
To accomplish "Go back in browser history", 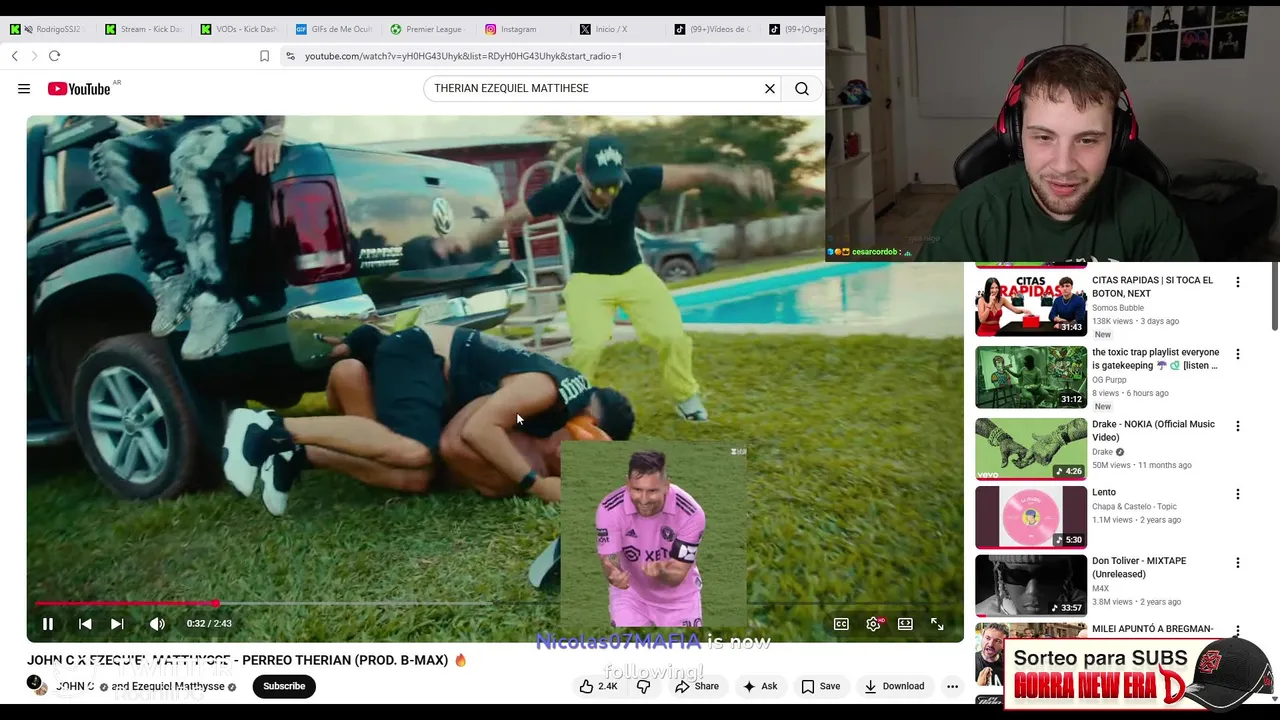I will pos(15,56).
